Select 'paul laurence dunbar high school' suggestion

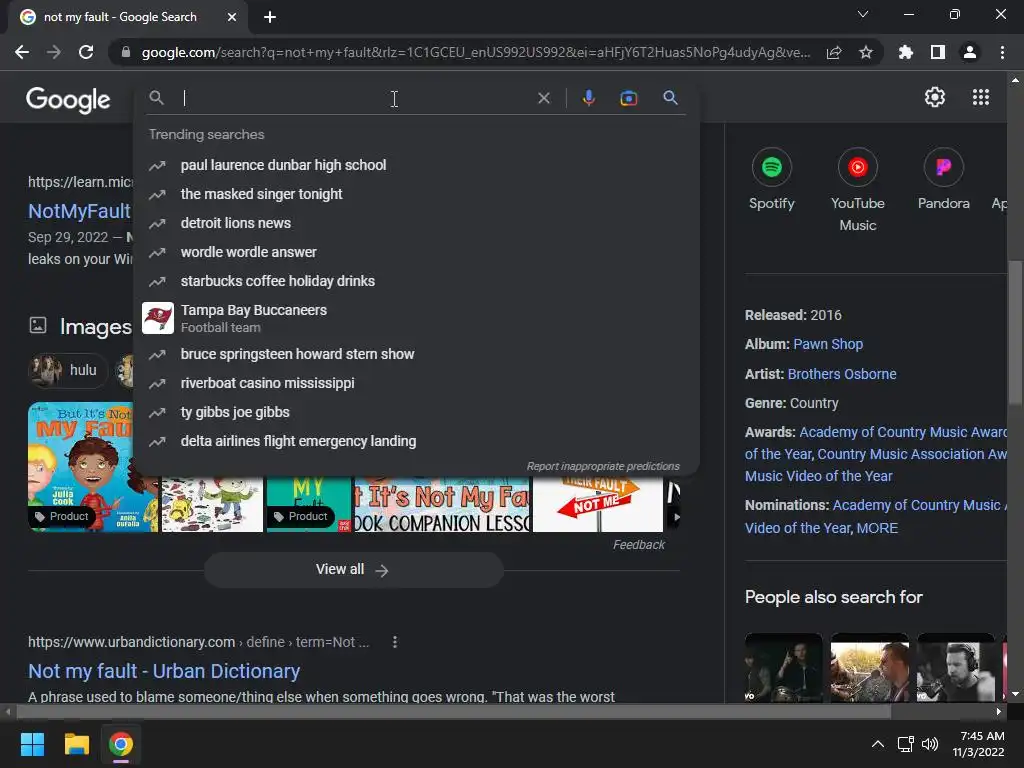coord(416,165)
